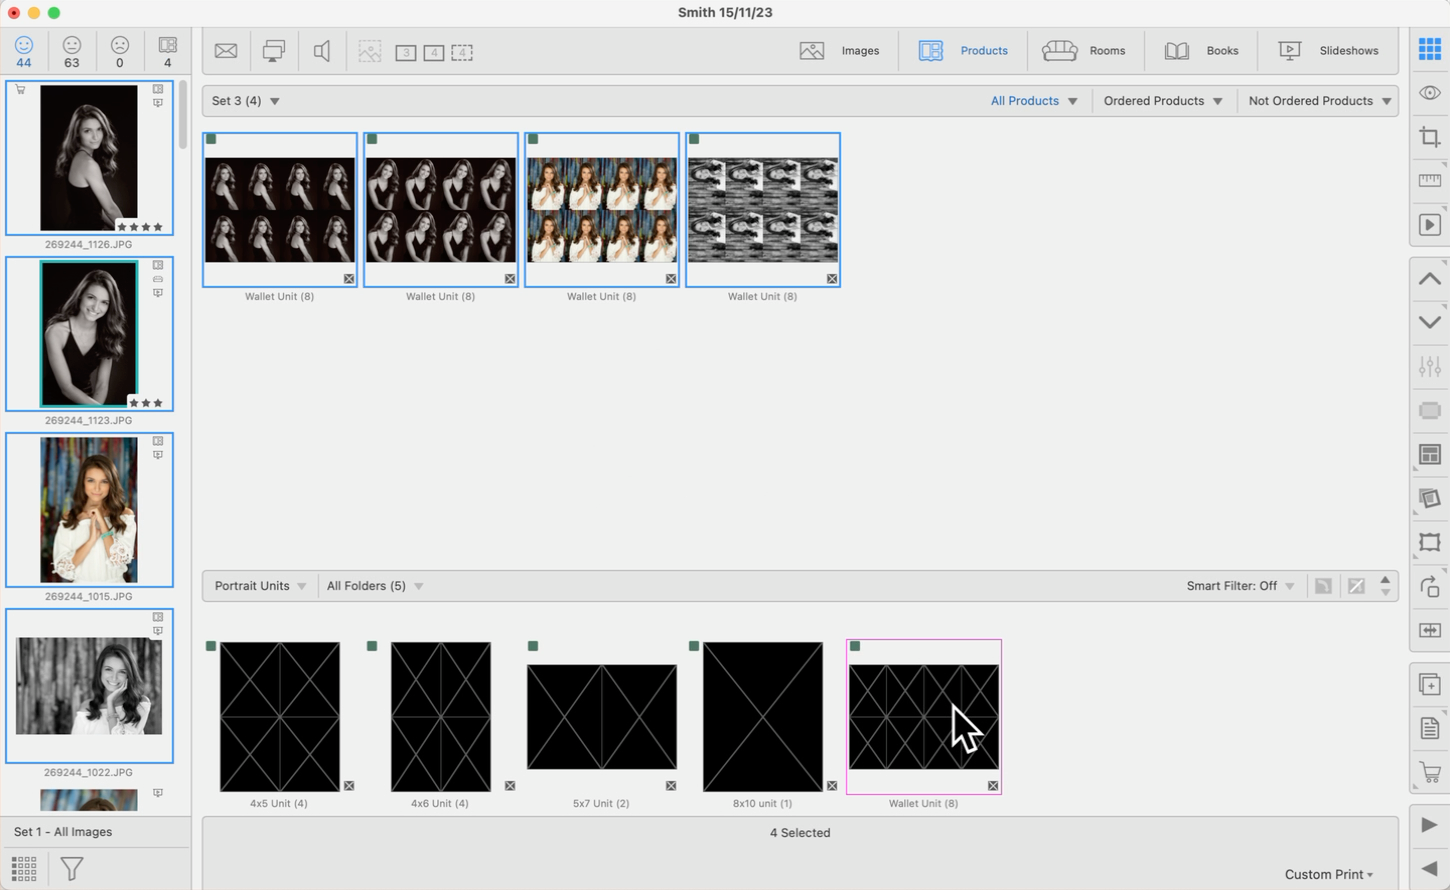Click the thumbnail grid view icon
Image resolution: width=1450 pixels, height=890 pixels.
tap(24, 868)
